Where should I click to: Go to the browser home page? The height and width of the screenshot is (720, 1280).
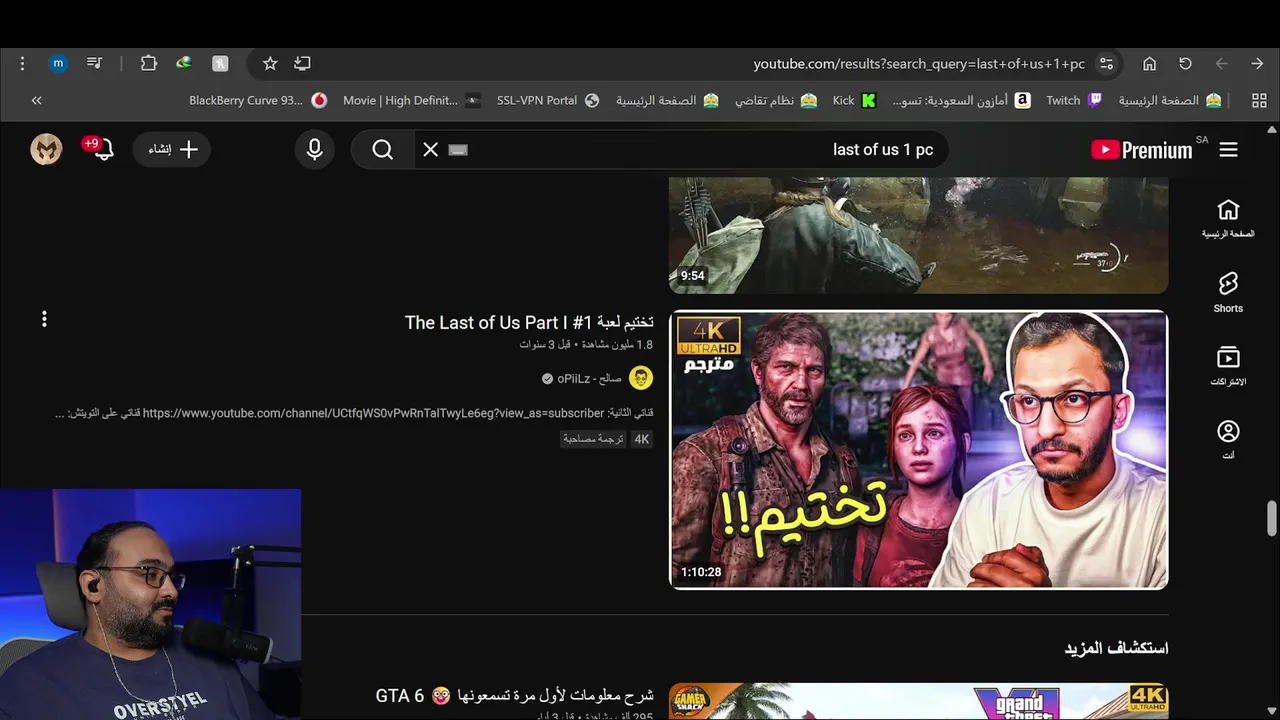pyautogui.click(x=1150, y=64)
